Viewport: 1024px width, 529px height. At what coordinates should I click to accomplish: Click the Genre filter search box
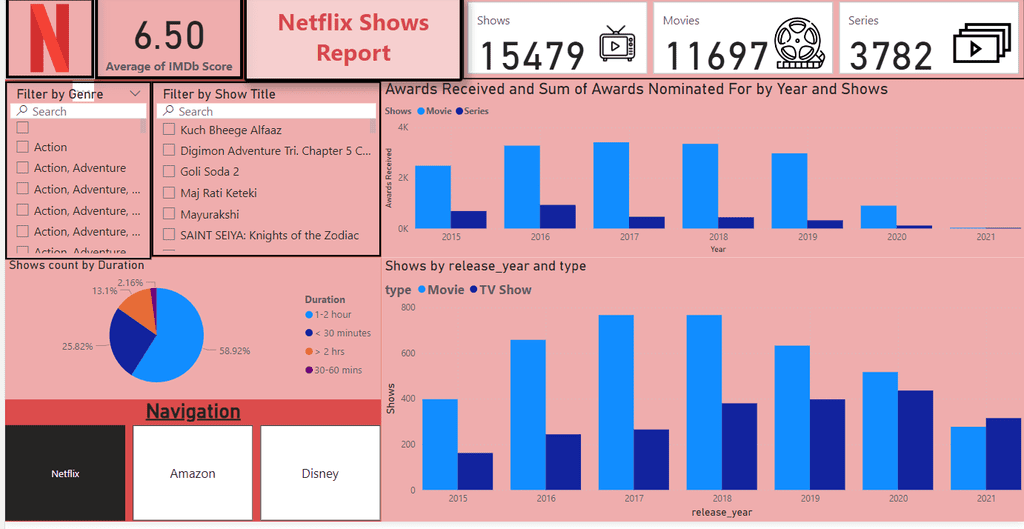[78, 111]
